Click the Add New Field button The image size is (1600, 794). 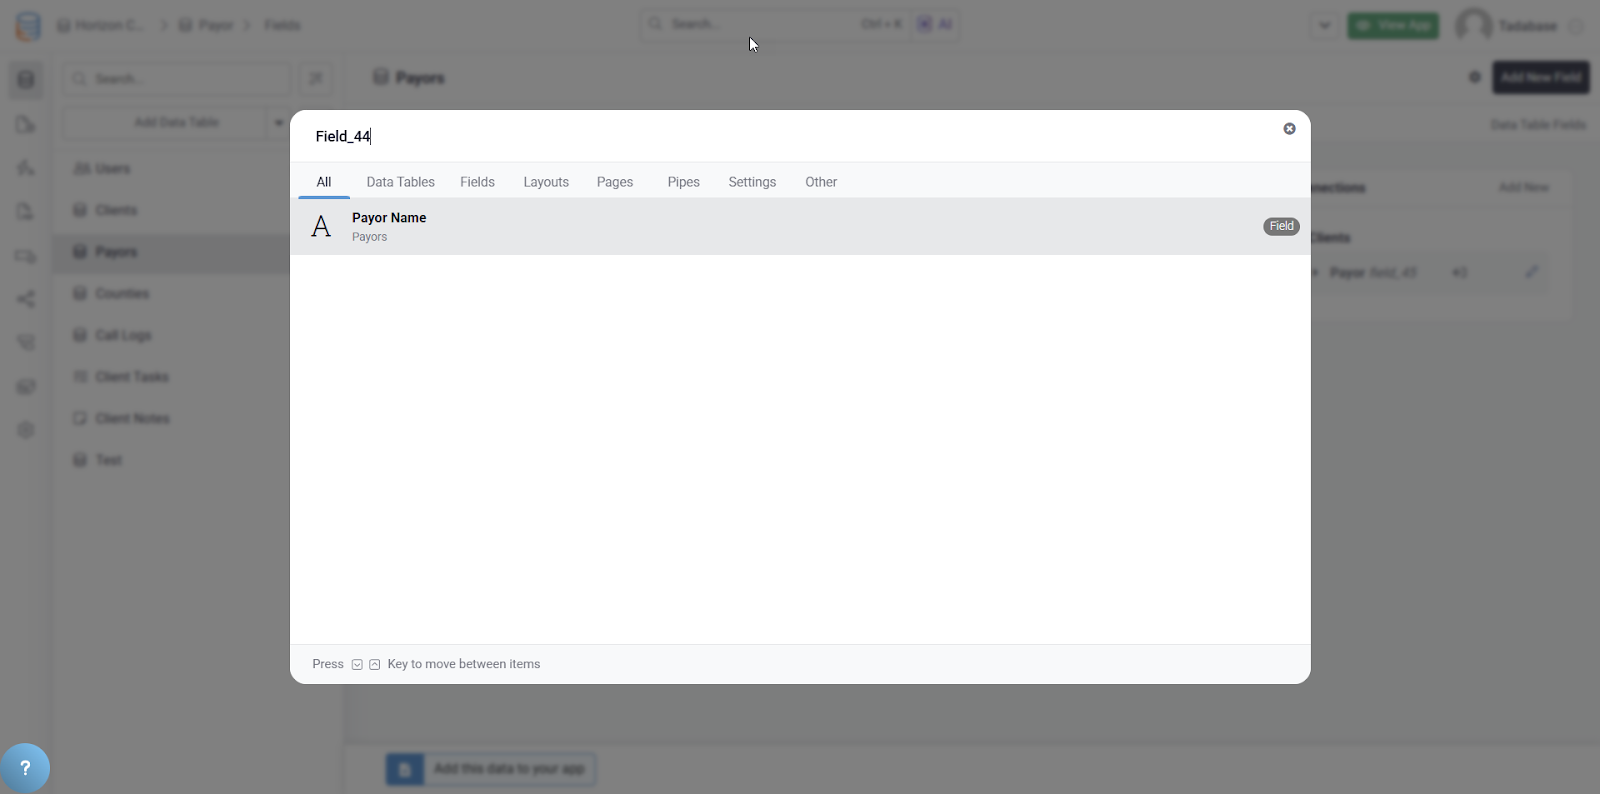1540,77
